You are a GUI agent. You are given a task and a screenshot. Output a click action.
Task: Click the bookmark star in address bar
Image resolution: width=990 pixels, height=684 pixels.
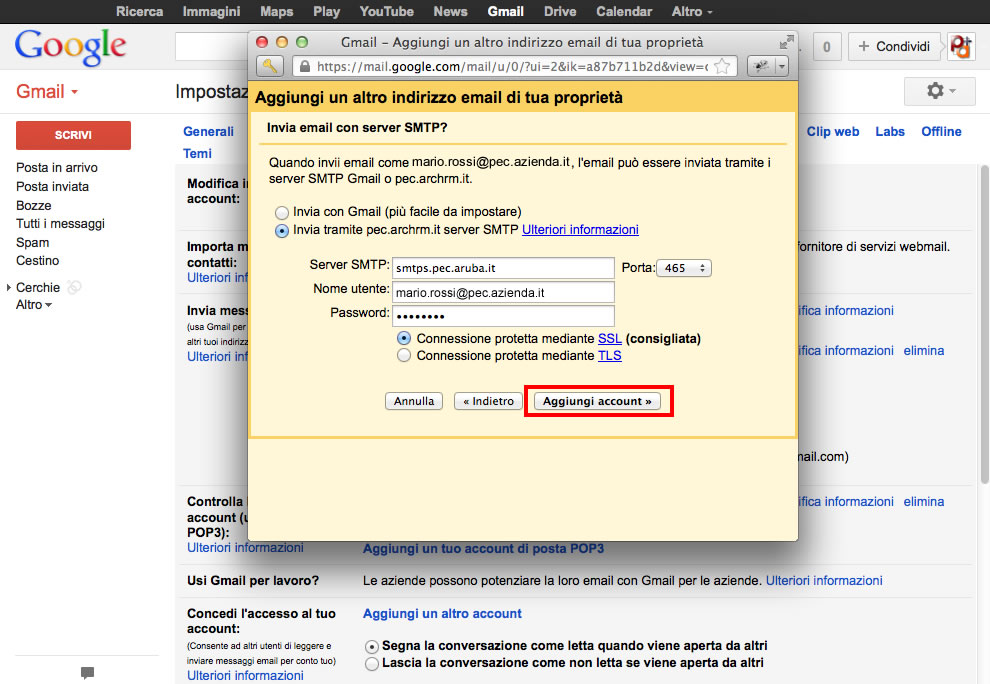tap(724, 67)
